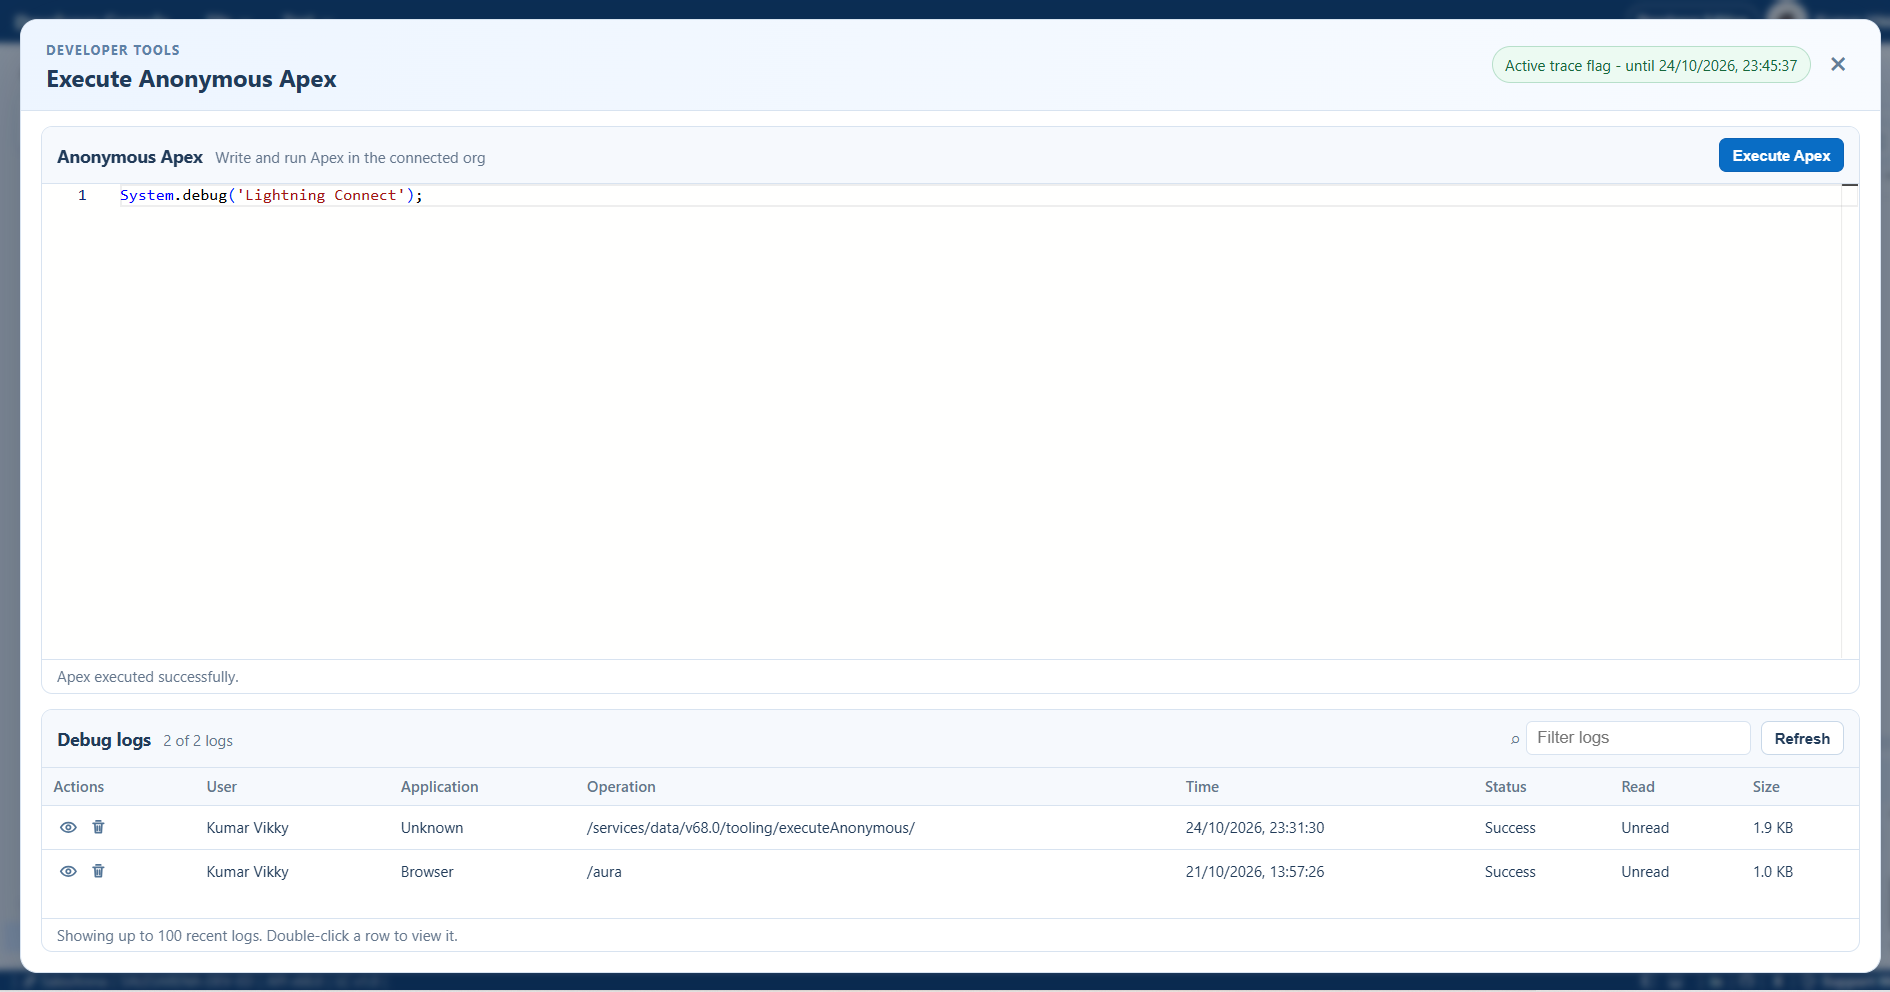Click the Time column header

(x=1202, y=787)
